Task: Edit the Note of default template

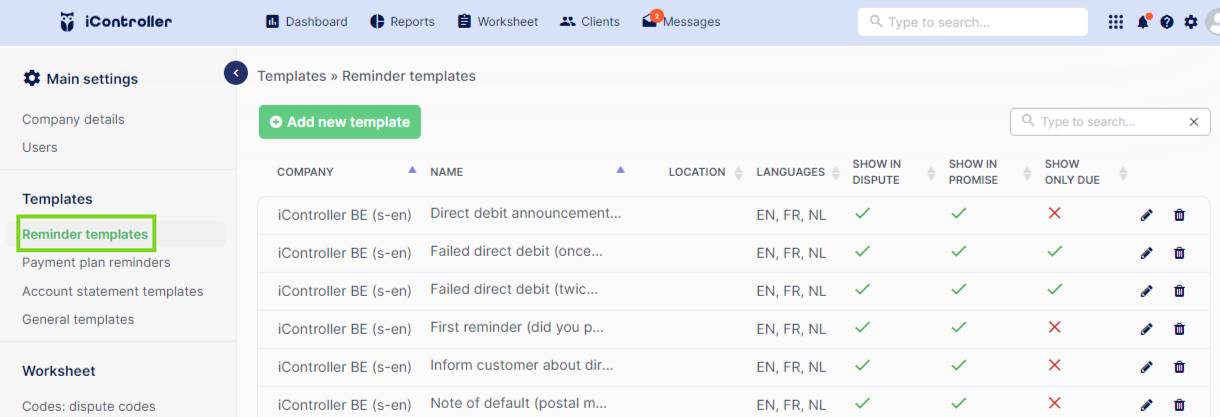Action: (1147, 405)
